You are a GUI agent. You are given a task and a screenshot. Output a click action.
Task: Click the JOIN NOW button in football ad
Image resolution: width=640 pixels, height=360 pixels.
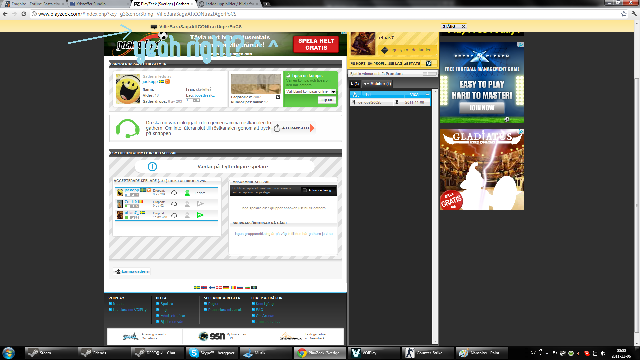point(482,108)
